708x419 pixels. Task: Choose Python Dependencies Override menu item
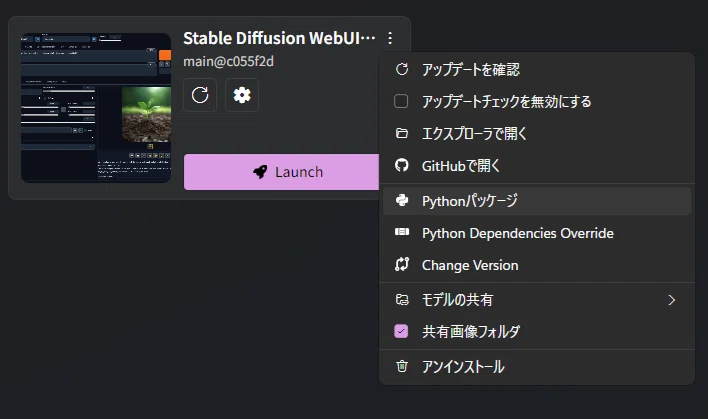coord(537,233)
